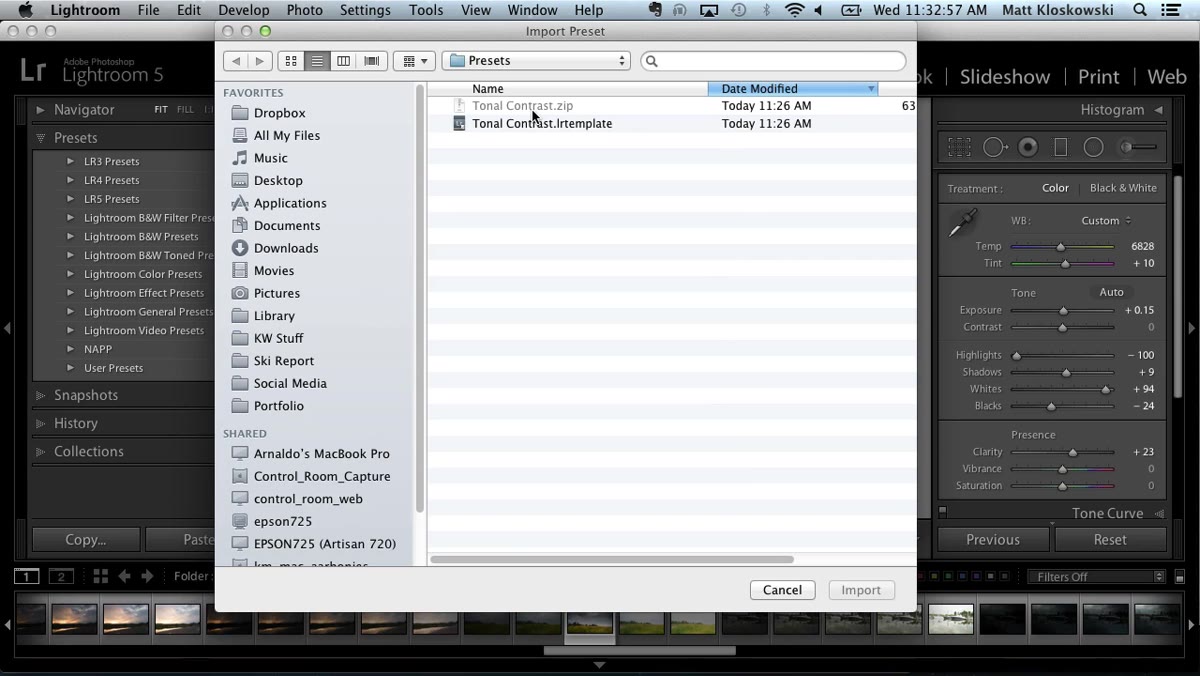Go forward with filmstrip right arrow icon
The width and height of the screenshot is (1200, 676).
147,576
